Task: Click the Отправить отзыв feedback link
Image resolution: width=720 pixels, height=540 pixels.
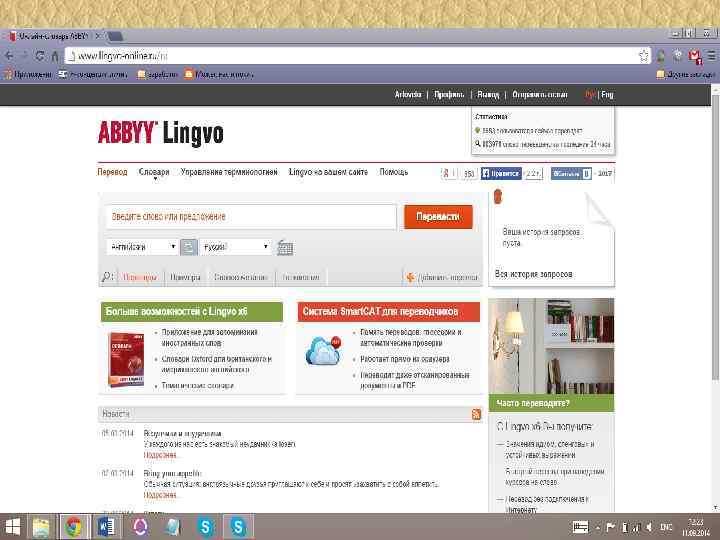Action: pyautogui.click(x=540, y=95)
